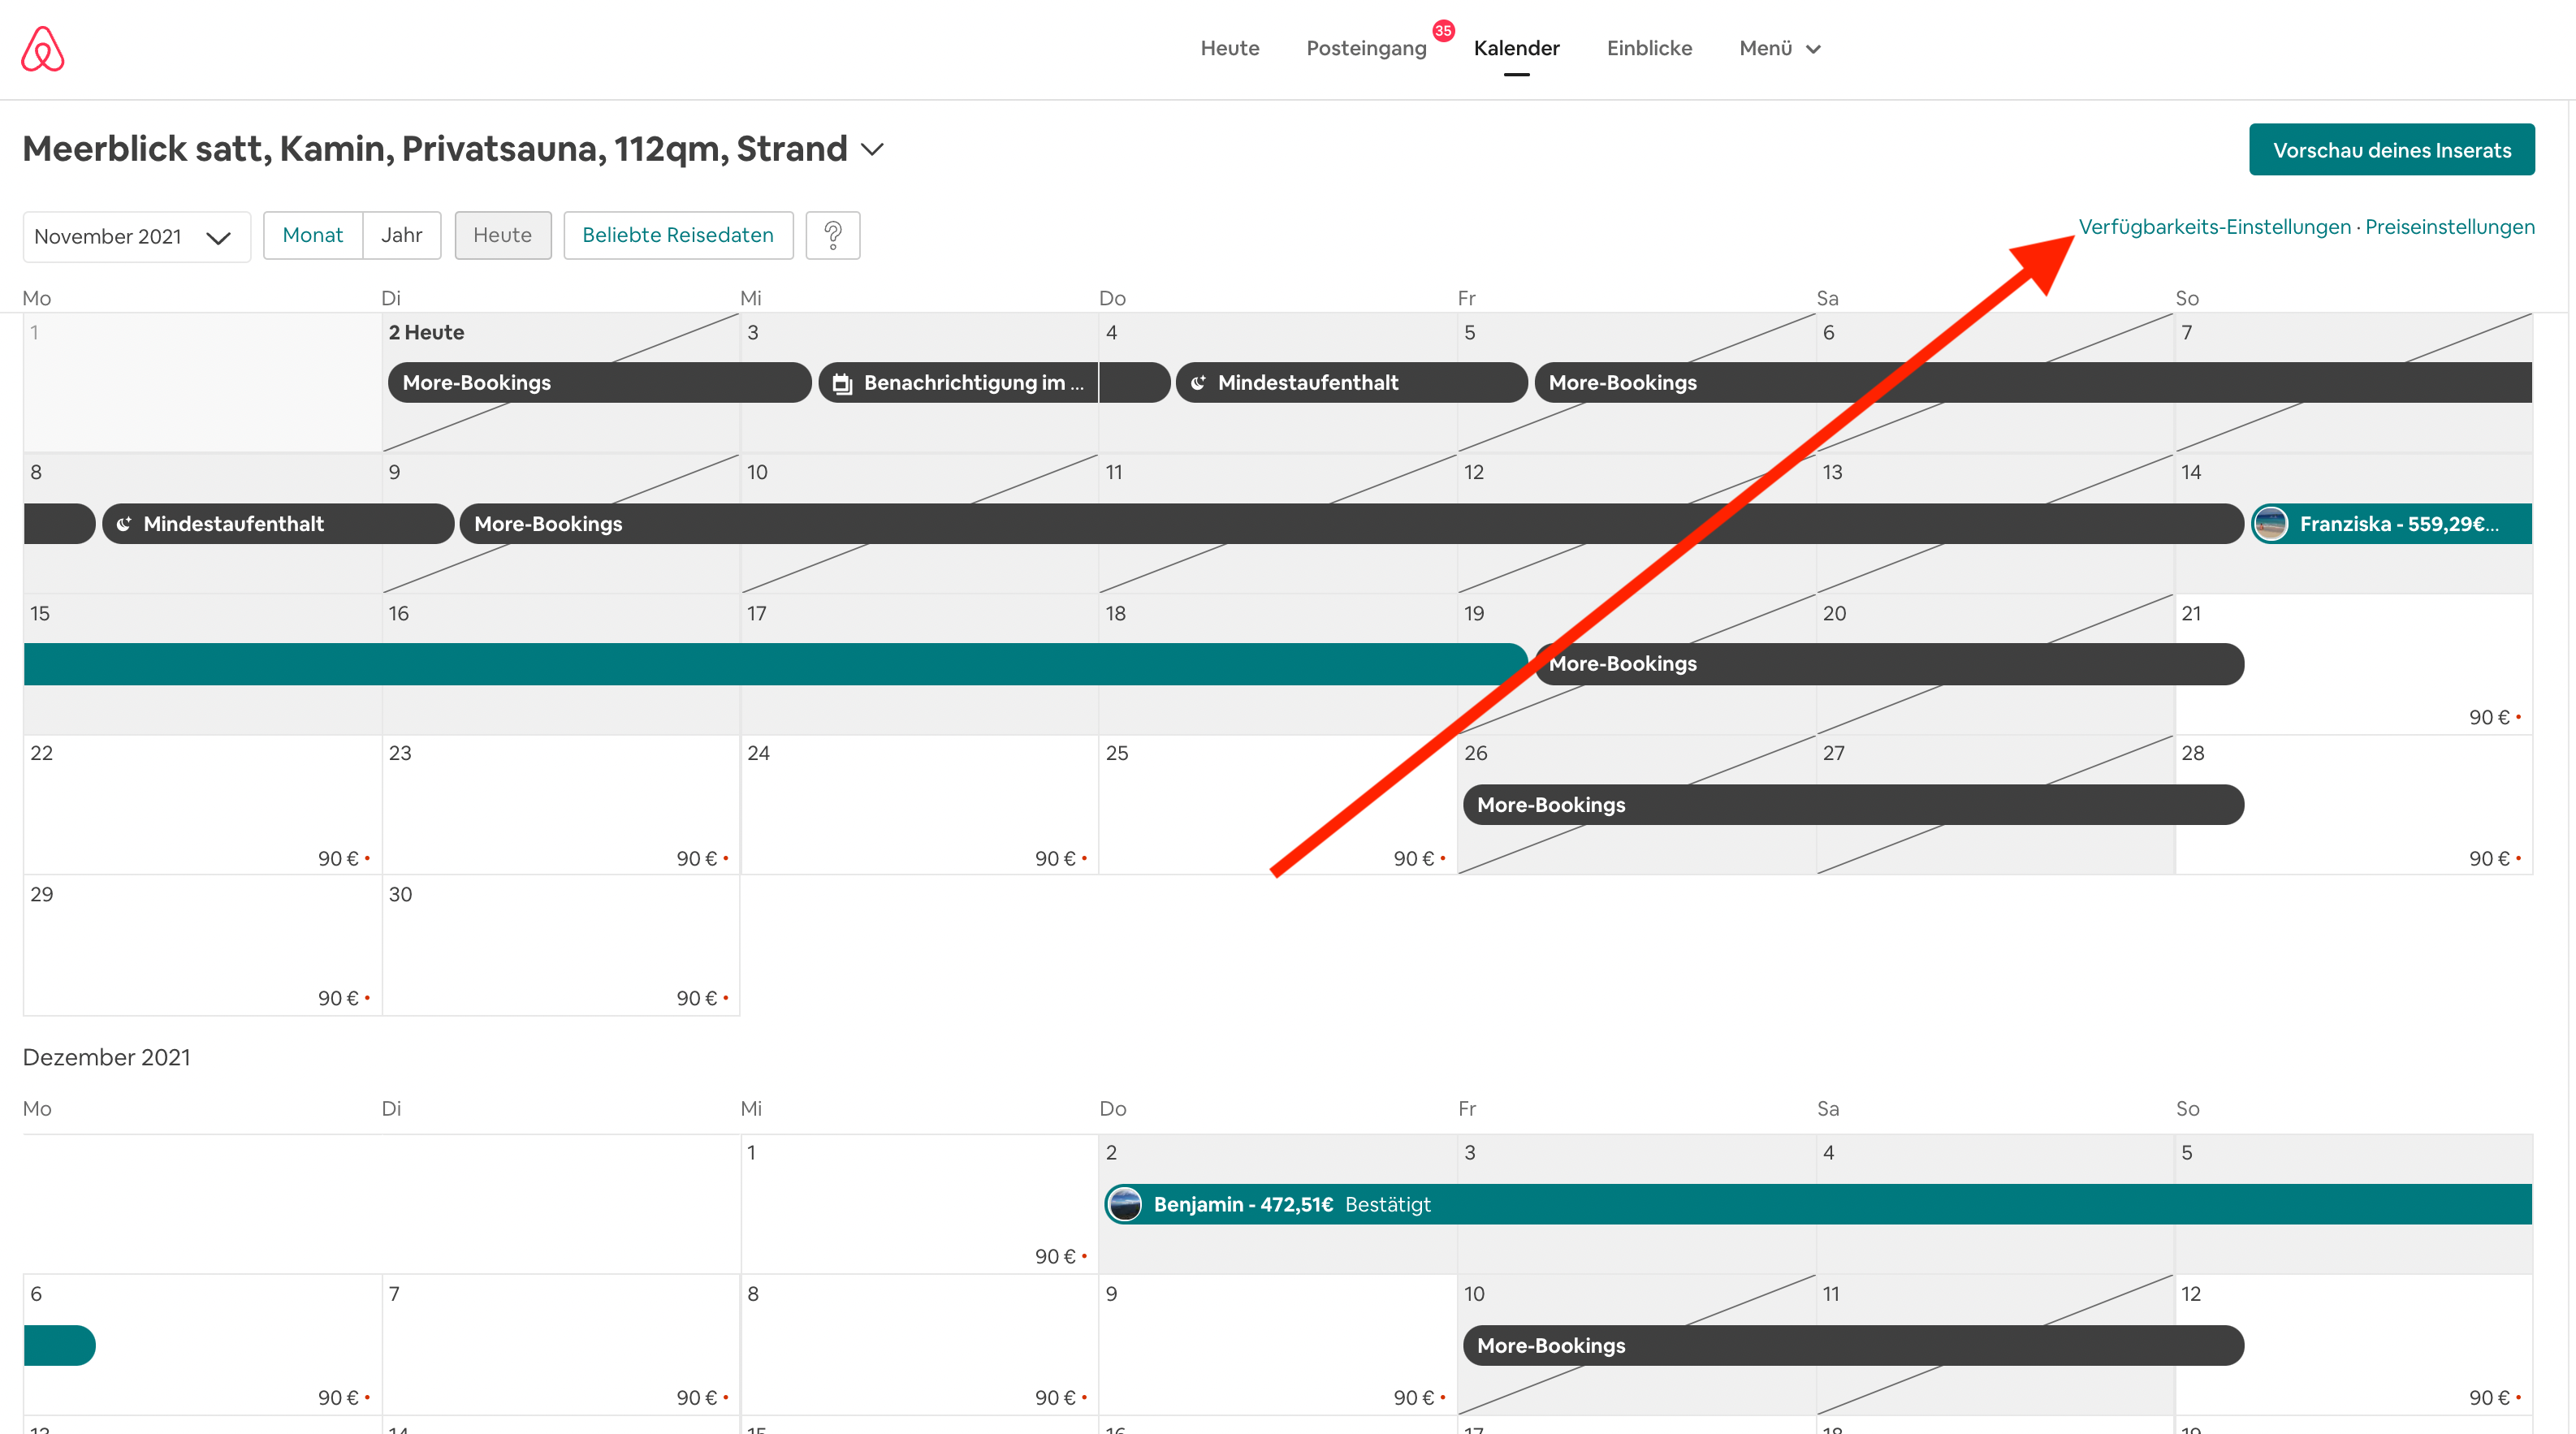Open Benjamin's guest avatar thumbnail
Viewport: 2576px width, 1434px height.
pos(1125,1204)
